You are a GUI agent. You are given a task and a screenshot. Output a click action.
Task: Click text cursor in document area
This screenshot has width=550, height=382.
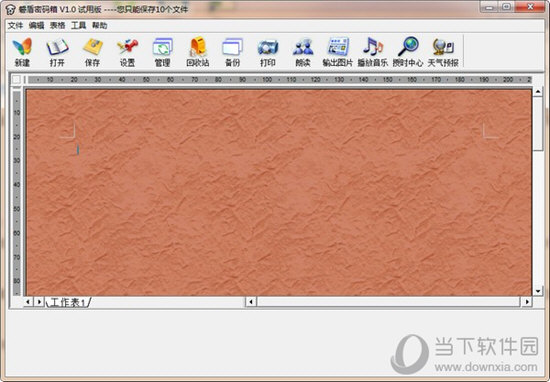click(x=78, y=150)
